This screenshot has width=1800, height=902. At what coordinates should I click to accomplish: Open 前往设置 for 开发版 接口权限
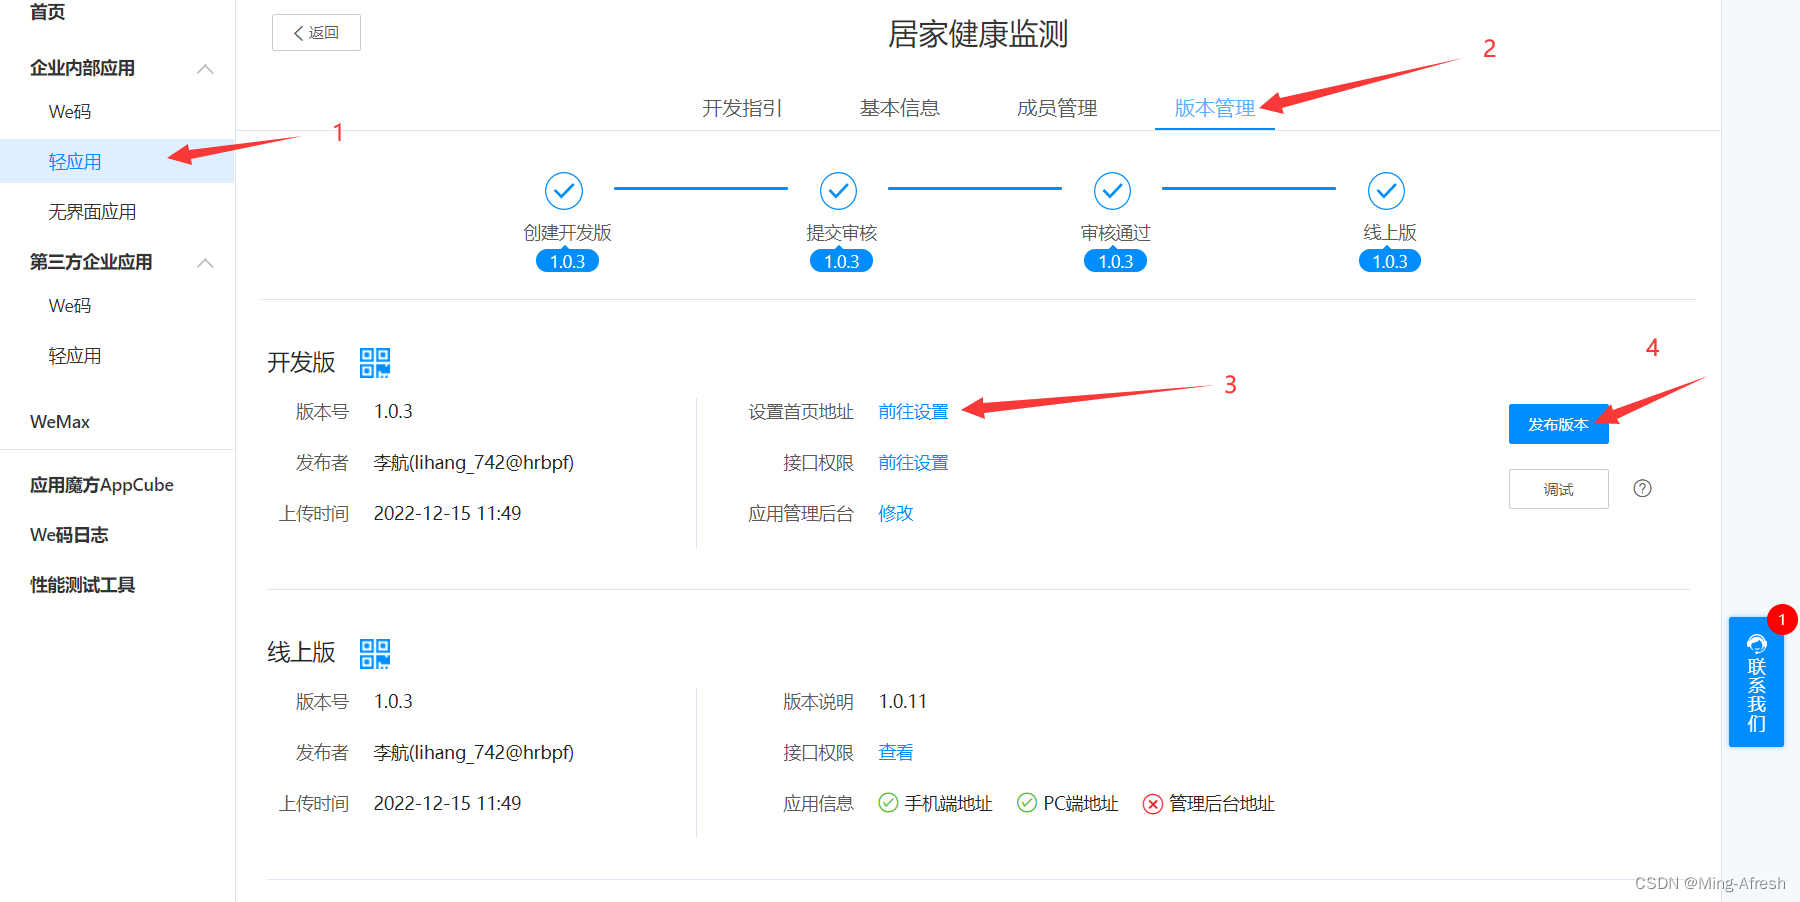(913, 463)
